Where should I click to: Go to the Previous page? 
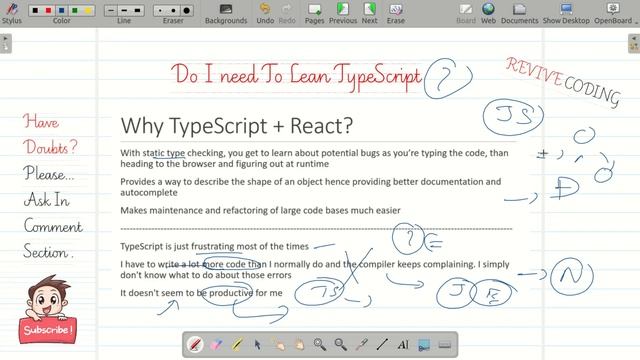pyautogui.click(x=343, y=13)
